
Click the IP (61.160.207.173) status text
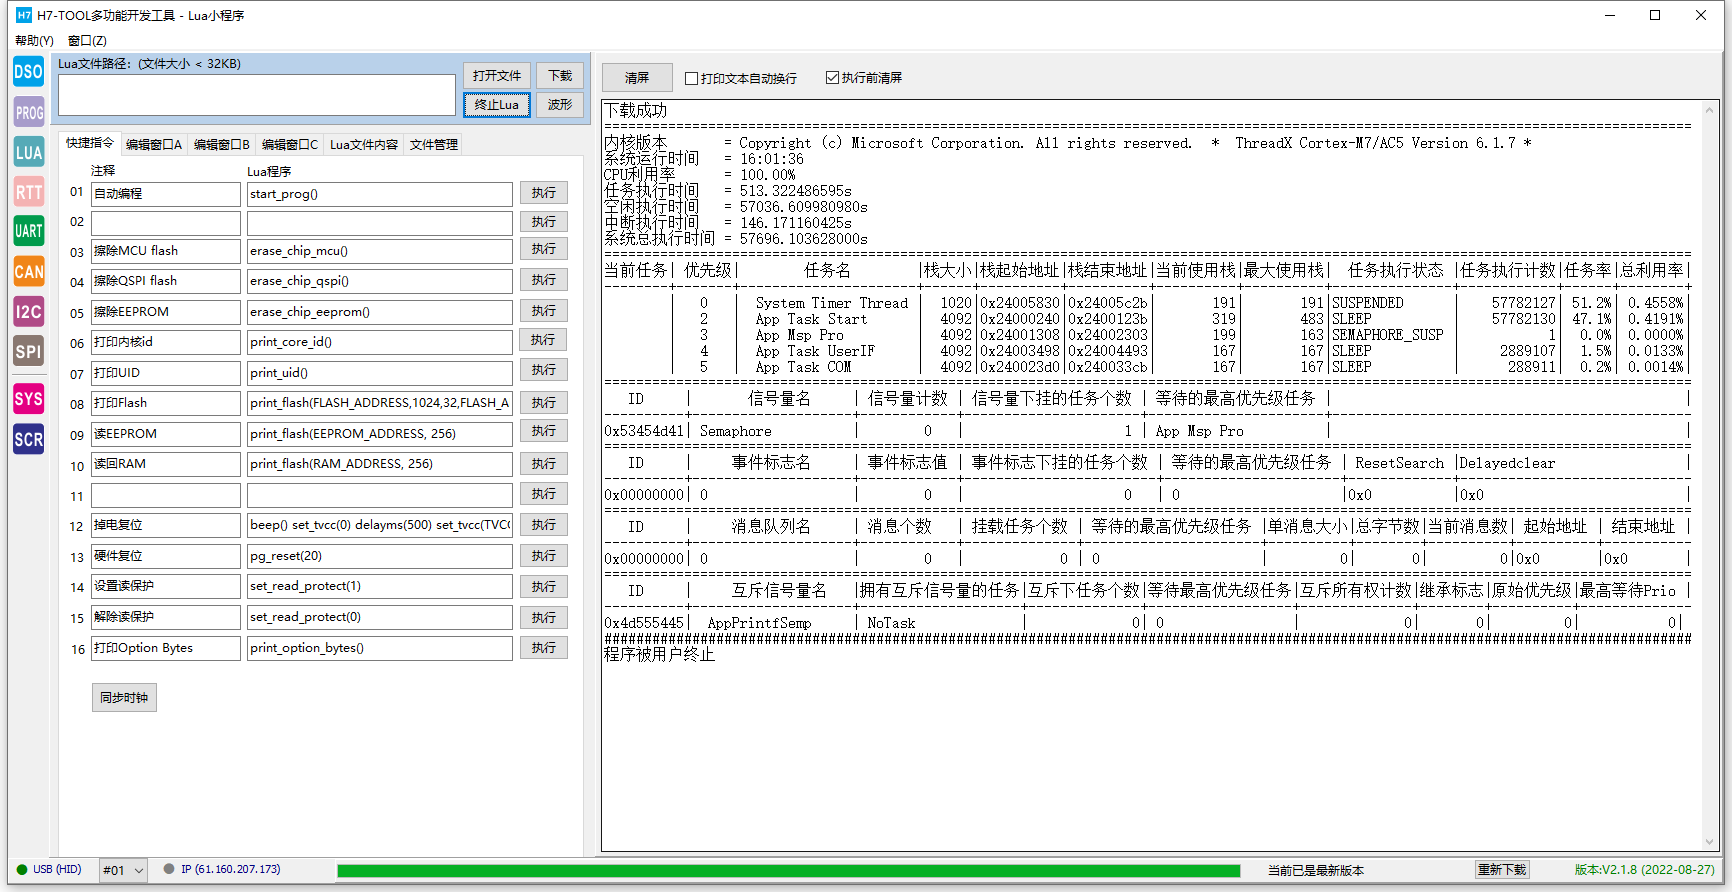231,869
